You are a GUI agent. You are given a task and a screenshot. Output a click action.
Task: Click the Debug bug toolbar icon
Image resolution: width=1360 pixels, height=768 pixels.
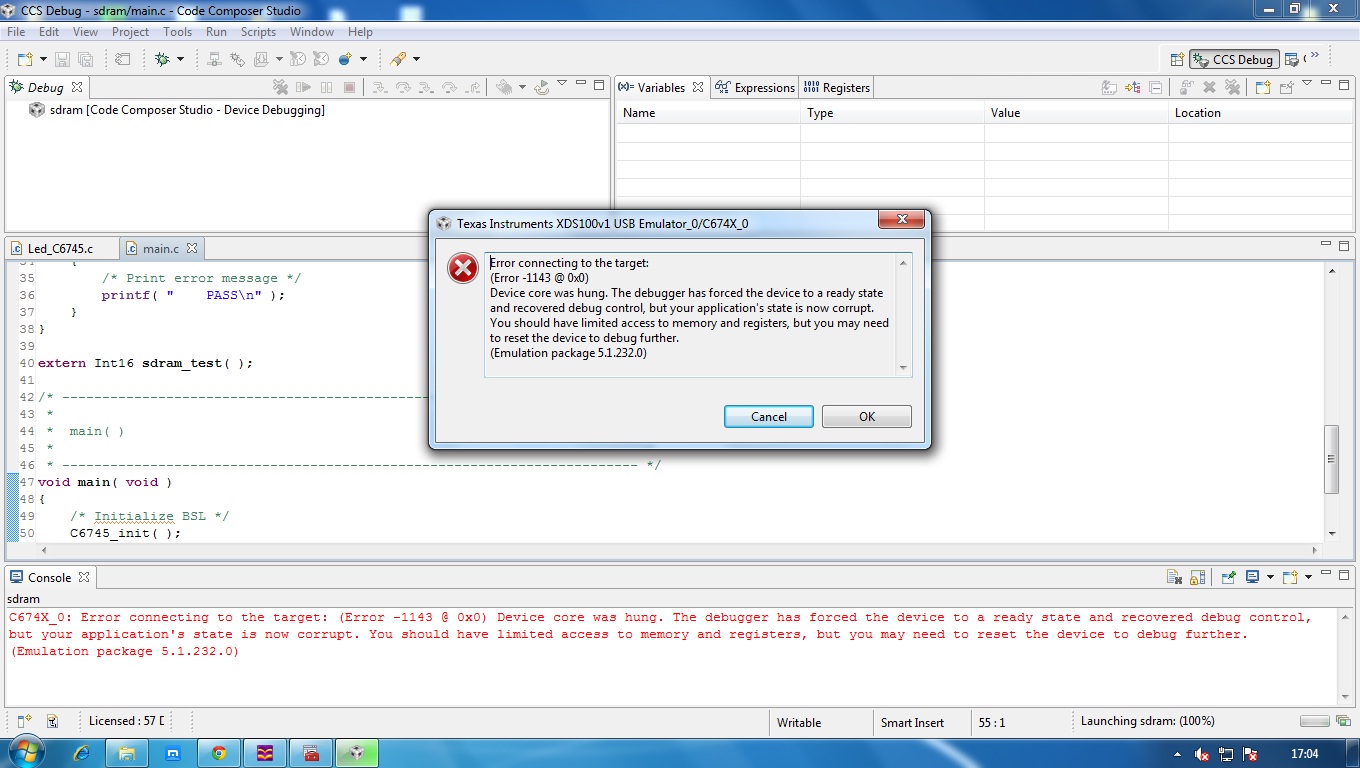point(162,59)
